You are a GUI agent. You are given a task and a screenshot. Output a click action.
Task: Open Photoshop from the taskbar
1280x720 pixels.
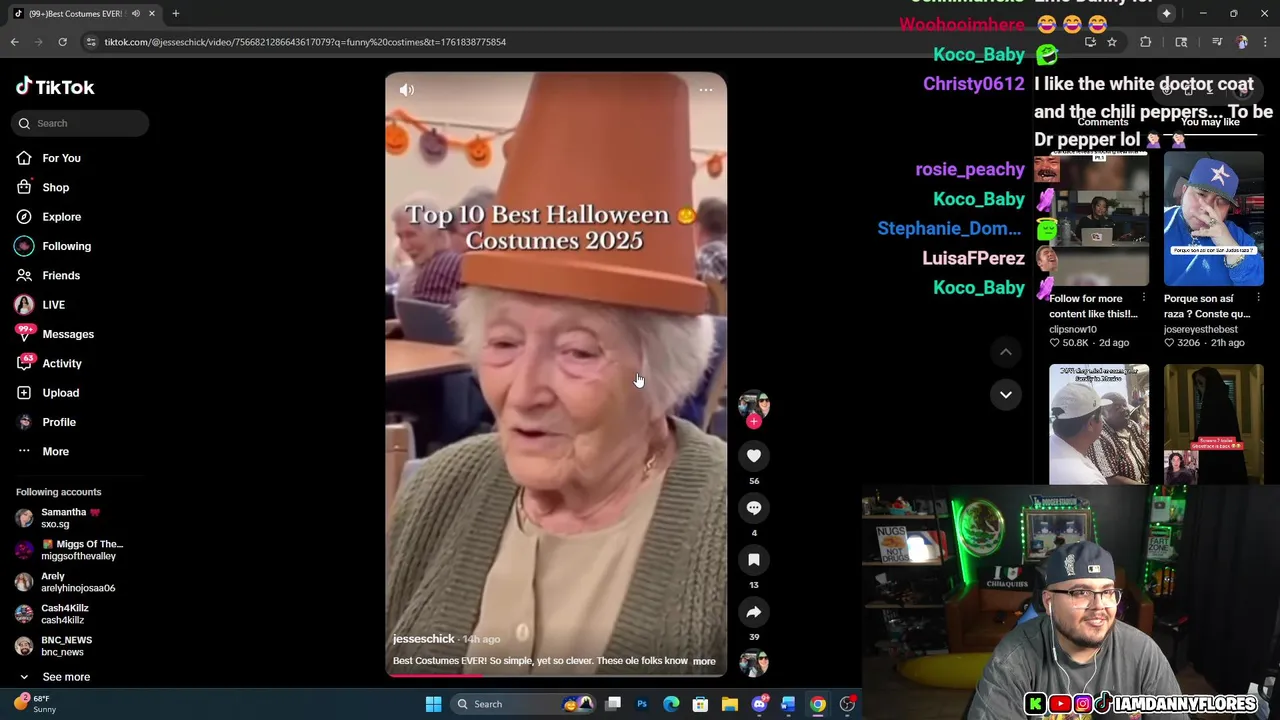coord(642,704)
